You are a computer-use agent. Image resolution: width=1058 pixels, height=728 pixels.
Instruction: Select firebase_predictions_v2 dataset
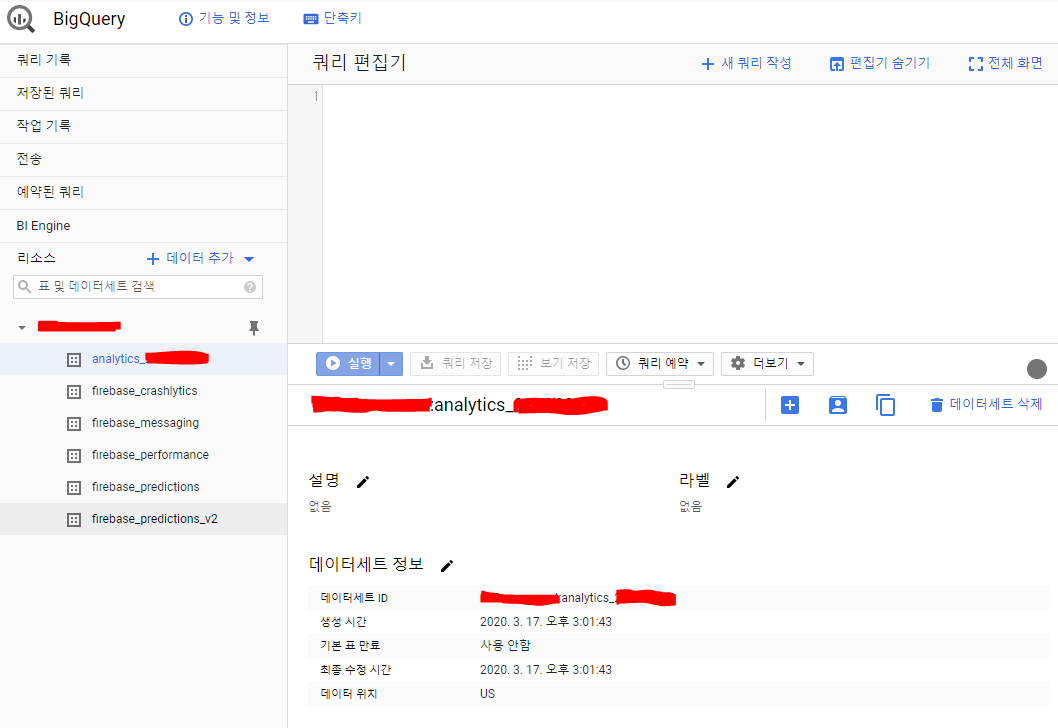(143, 519)
